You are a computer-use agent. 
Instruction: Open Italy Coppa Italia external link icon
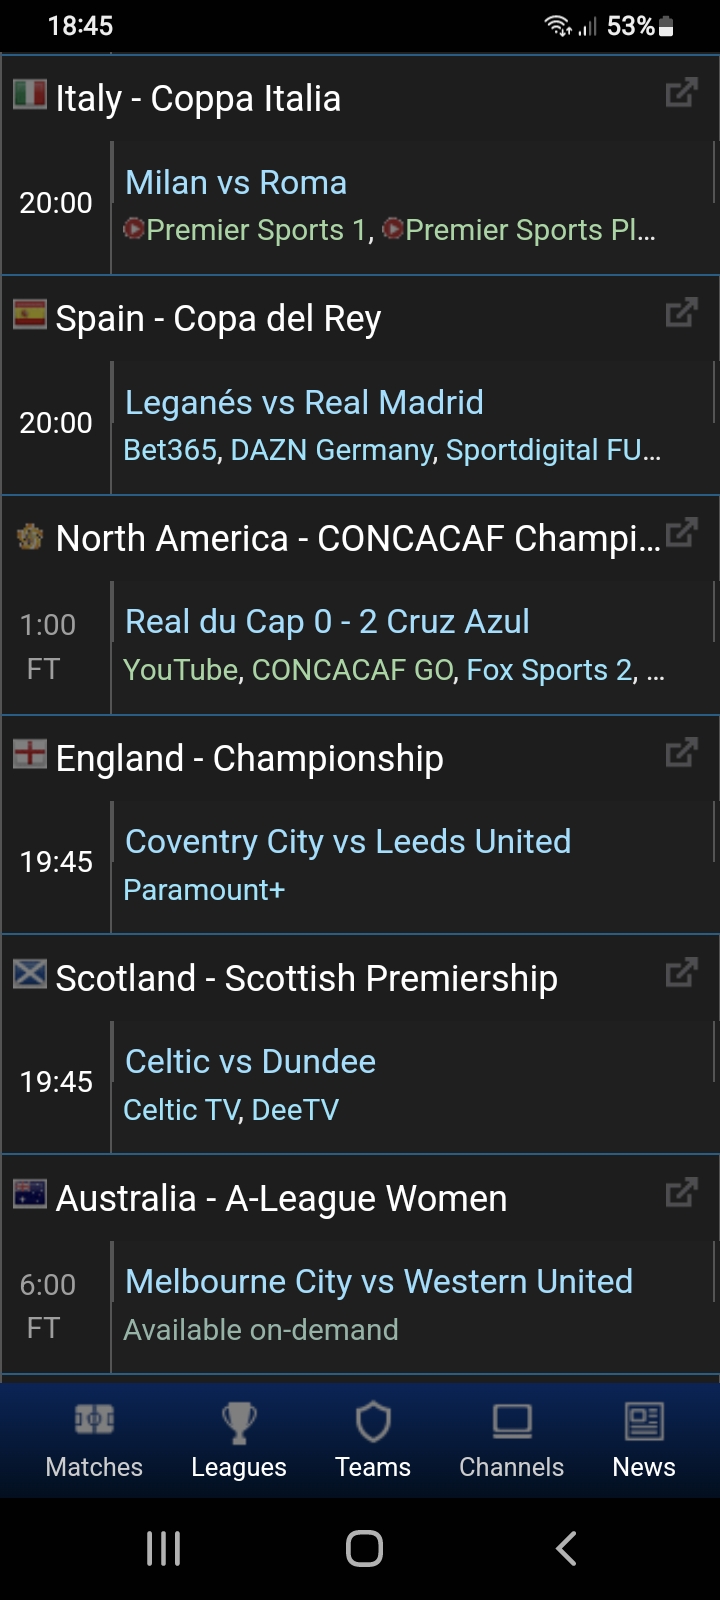coord(681,94)
